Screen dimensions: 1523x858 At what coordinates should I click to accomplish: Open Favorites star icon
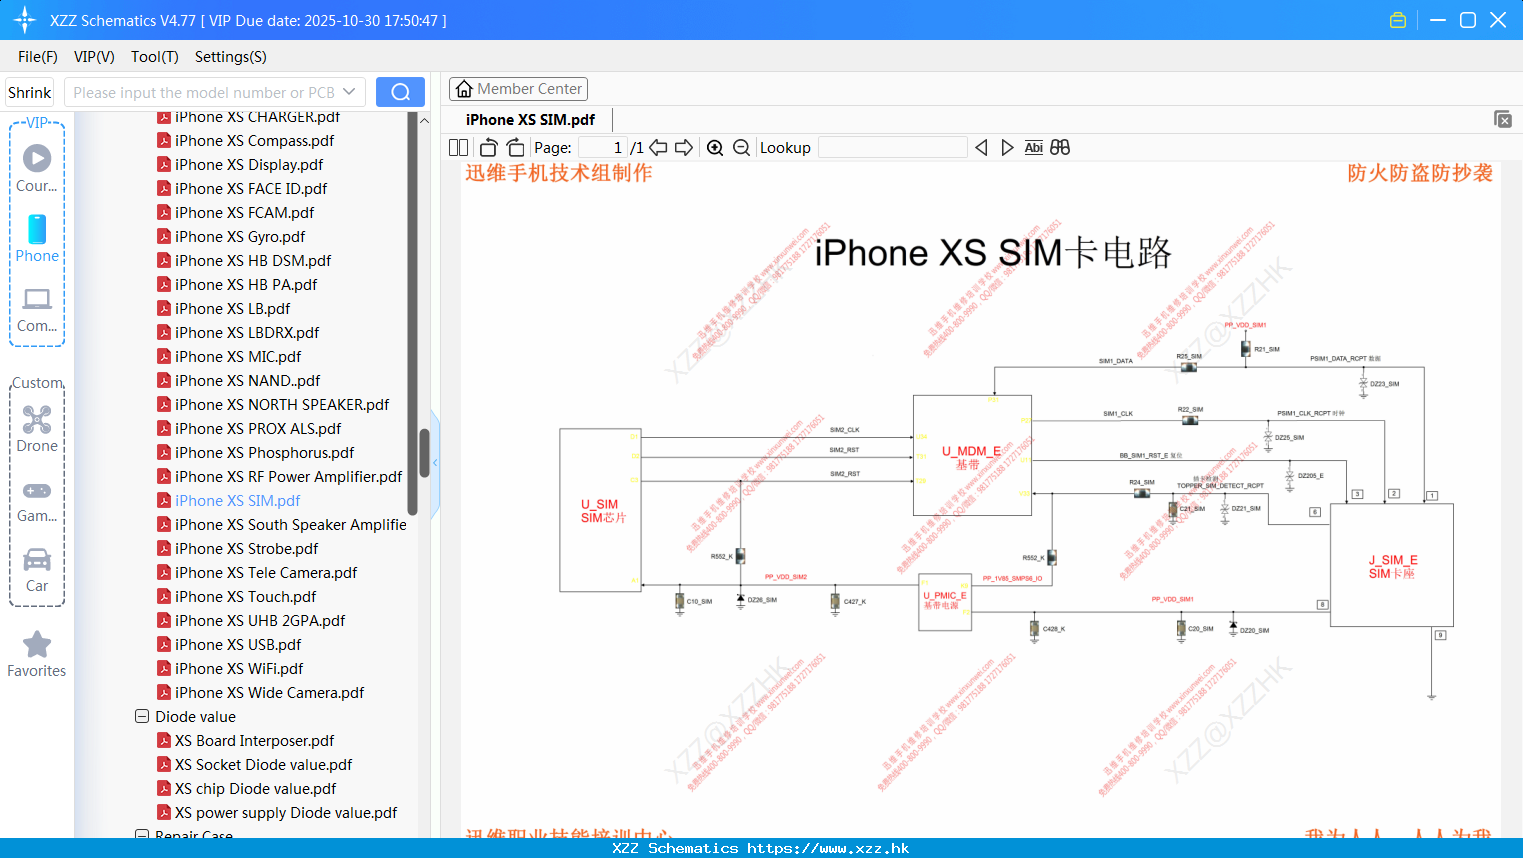[37, 645]
